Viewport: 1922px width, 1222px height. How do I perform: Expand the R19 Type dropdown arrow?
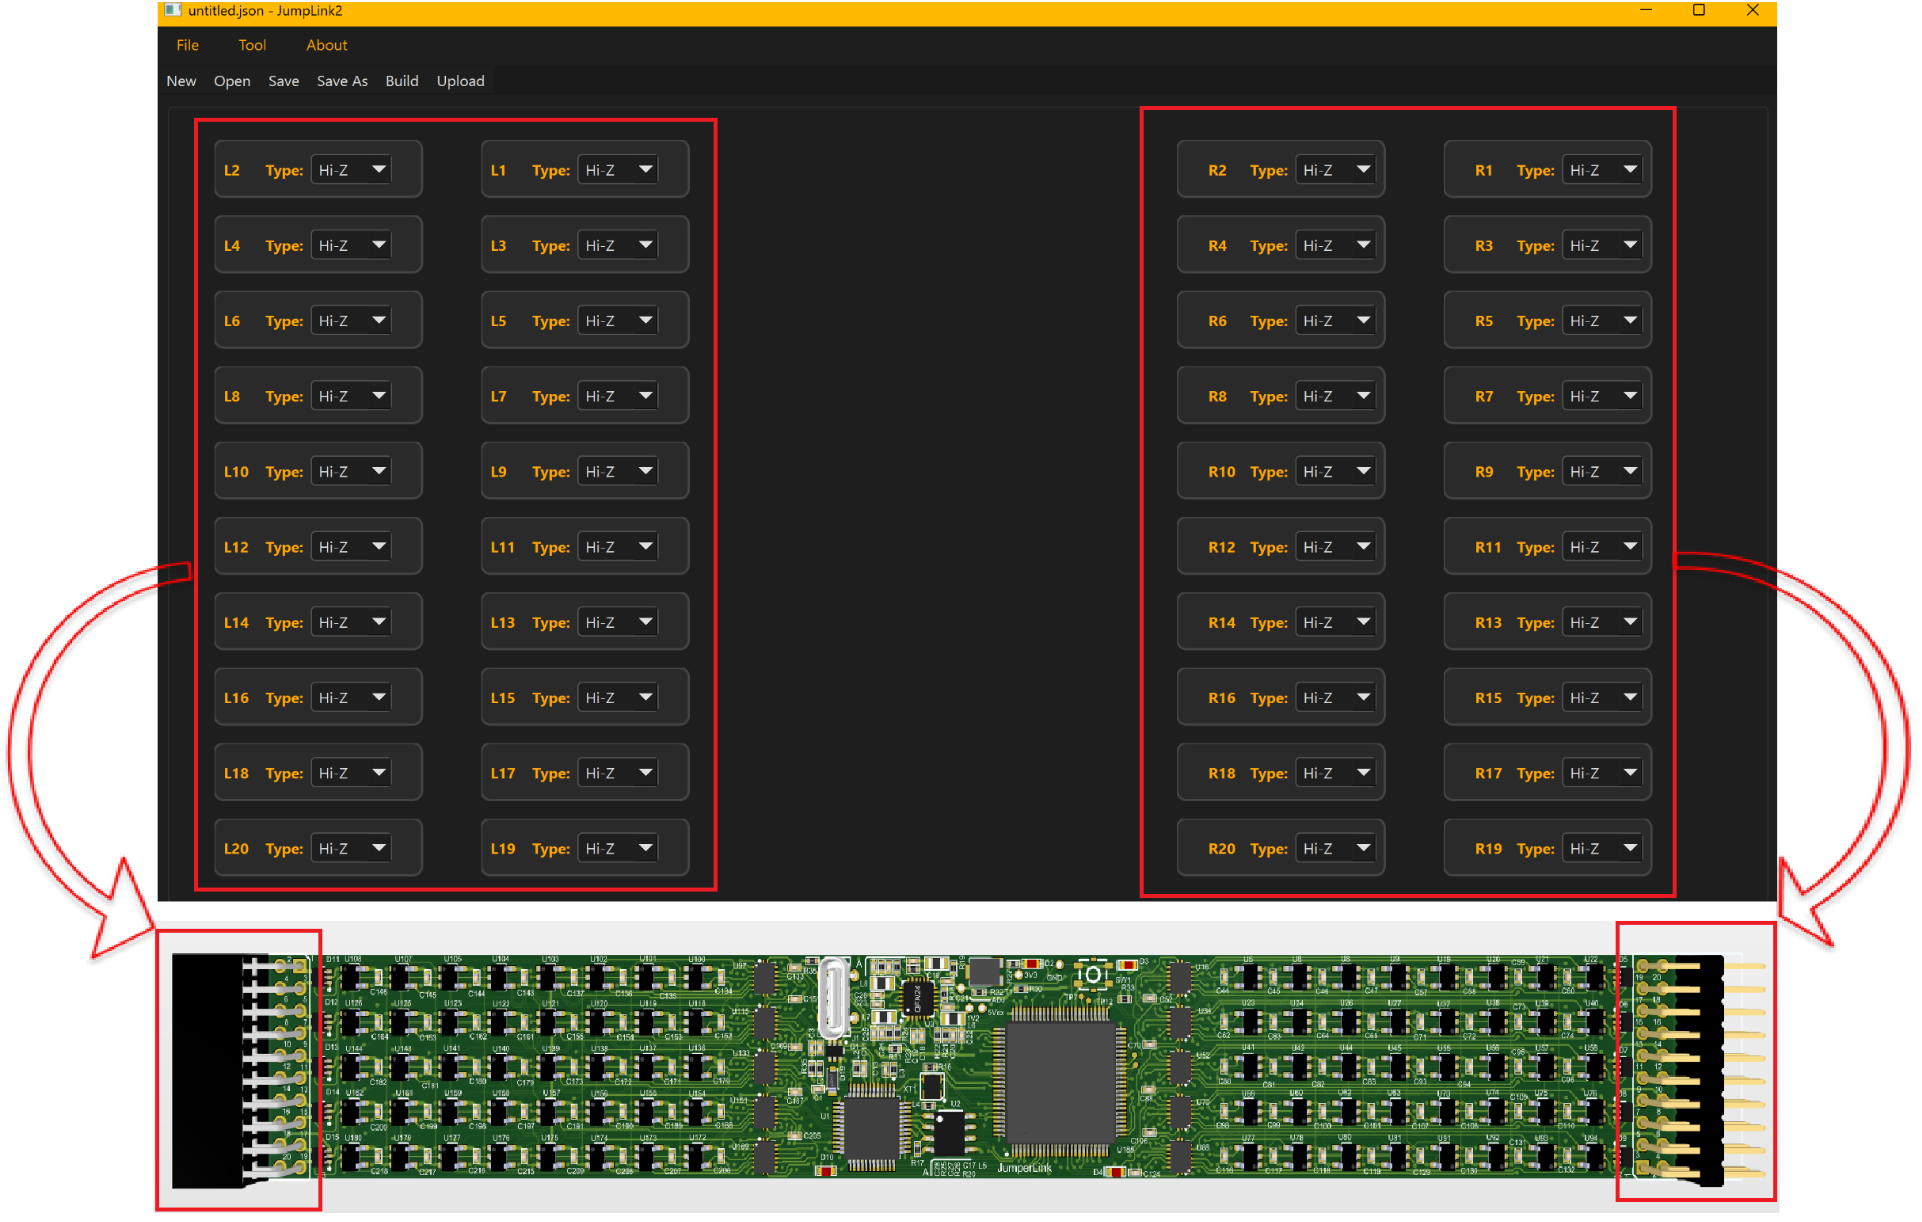coord(1630,848)
